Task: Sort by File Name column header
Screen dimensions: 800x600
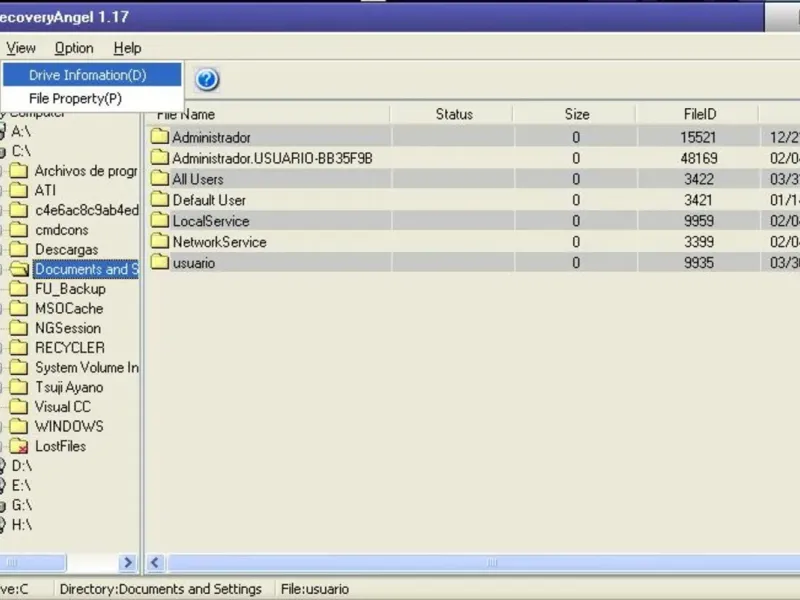Action: [x=267, y=114]
